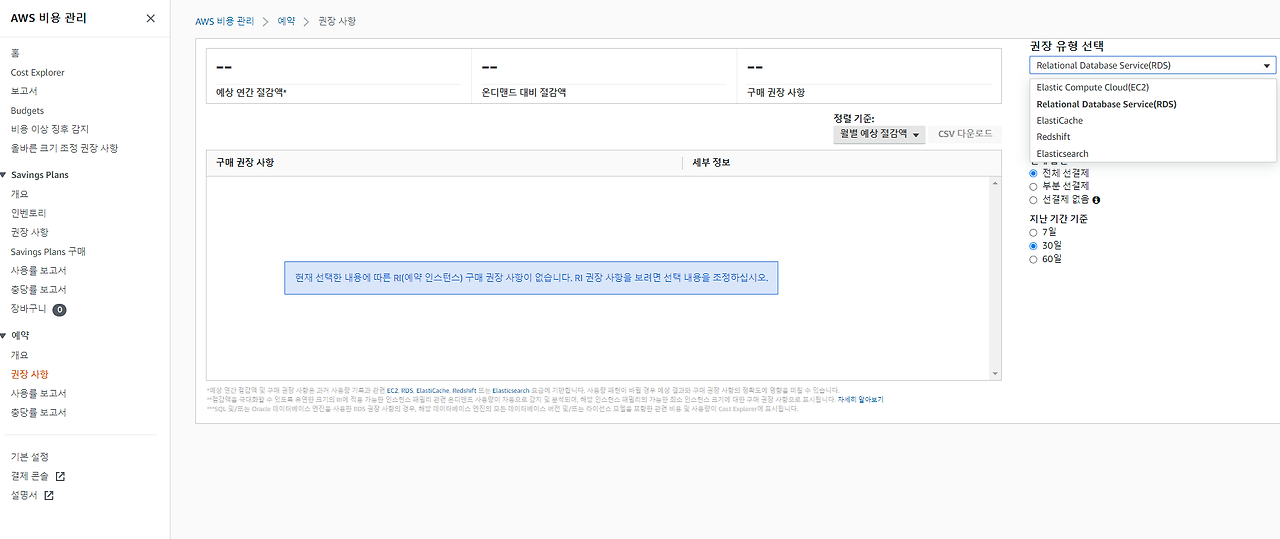Click the 장바구니 count badge showing 0
This screenshot has height=539, width=1280.
(x=59, y=310)
